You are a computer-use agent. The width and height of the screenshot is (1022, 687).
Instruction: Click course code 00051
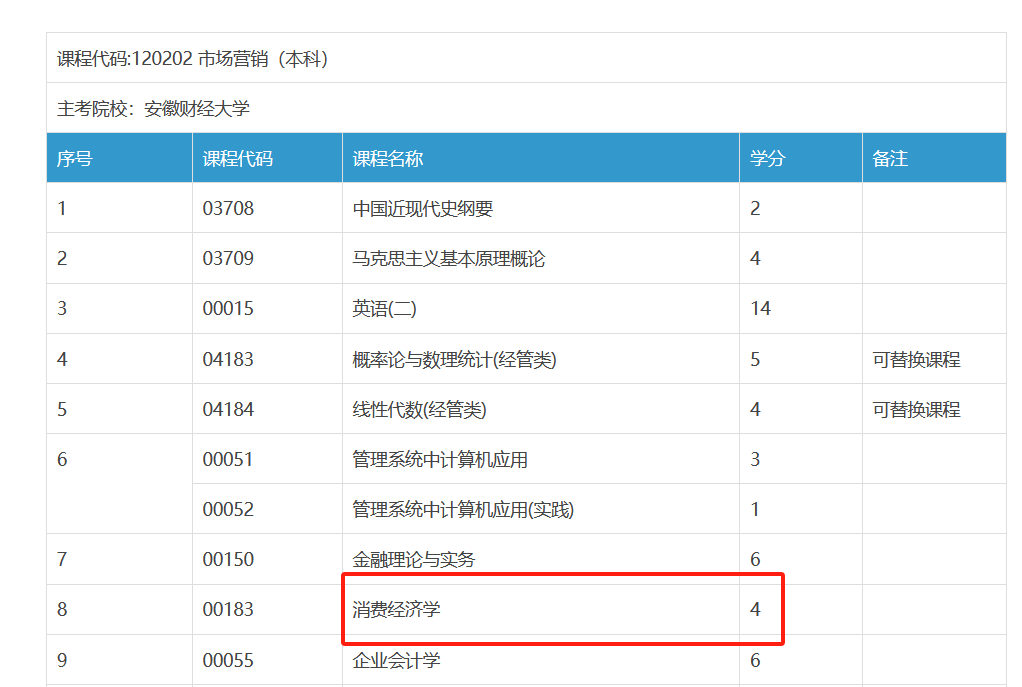pyautogui.click(x=228, y=460)
